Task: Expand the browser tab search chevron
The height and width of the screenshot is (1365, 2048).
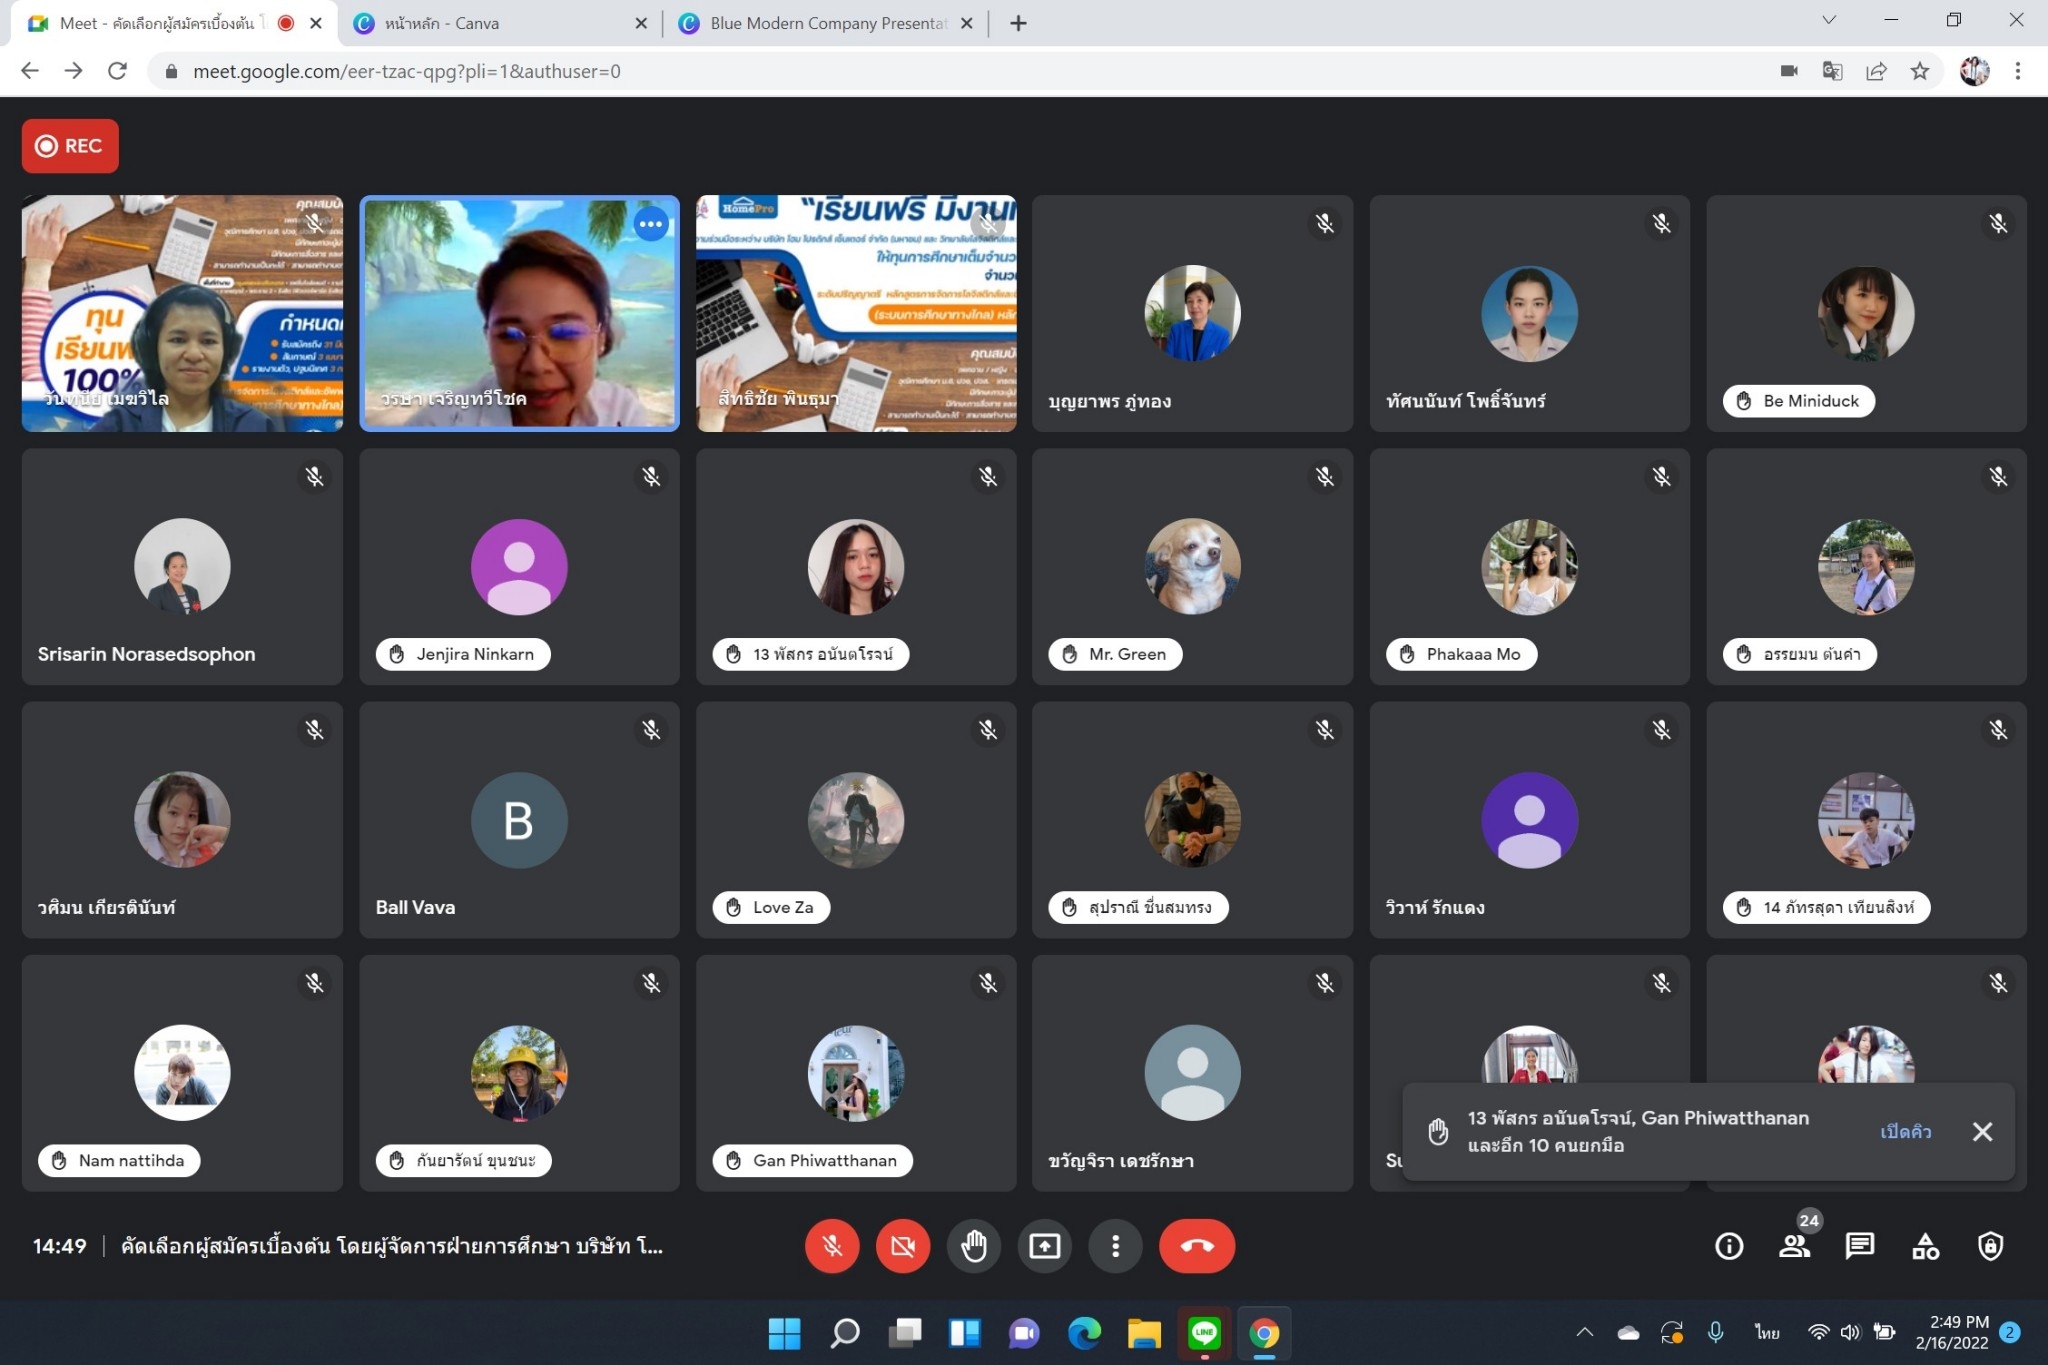Action: [x=1829, y=20]
